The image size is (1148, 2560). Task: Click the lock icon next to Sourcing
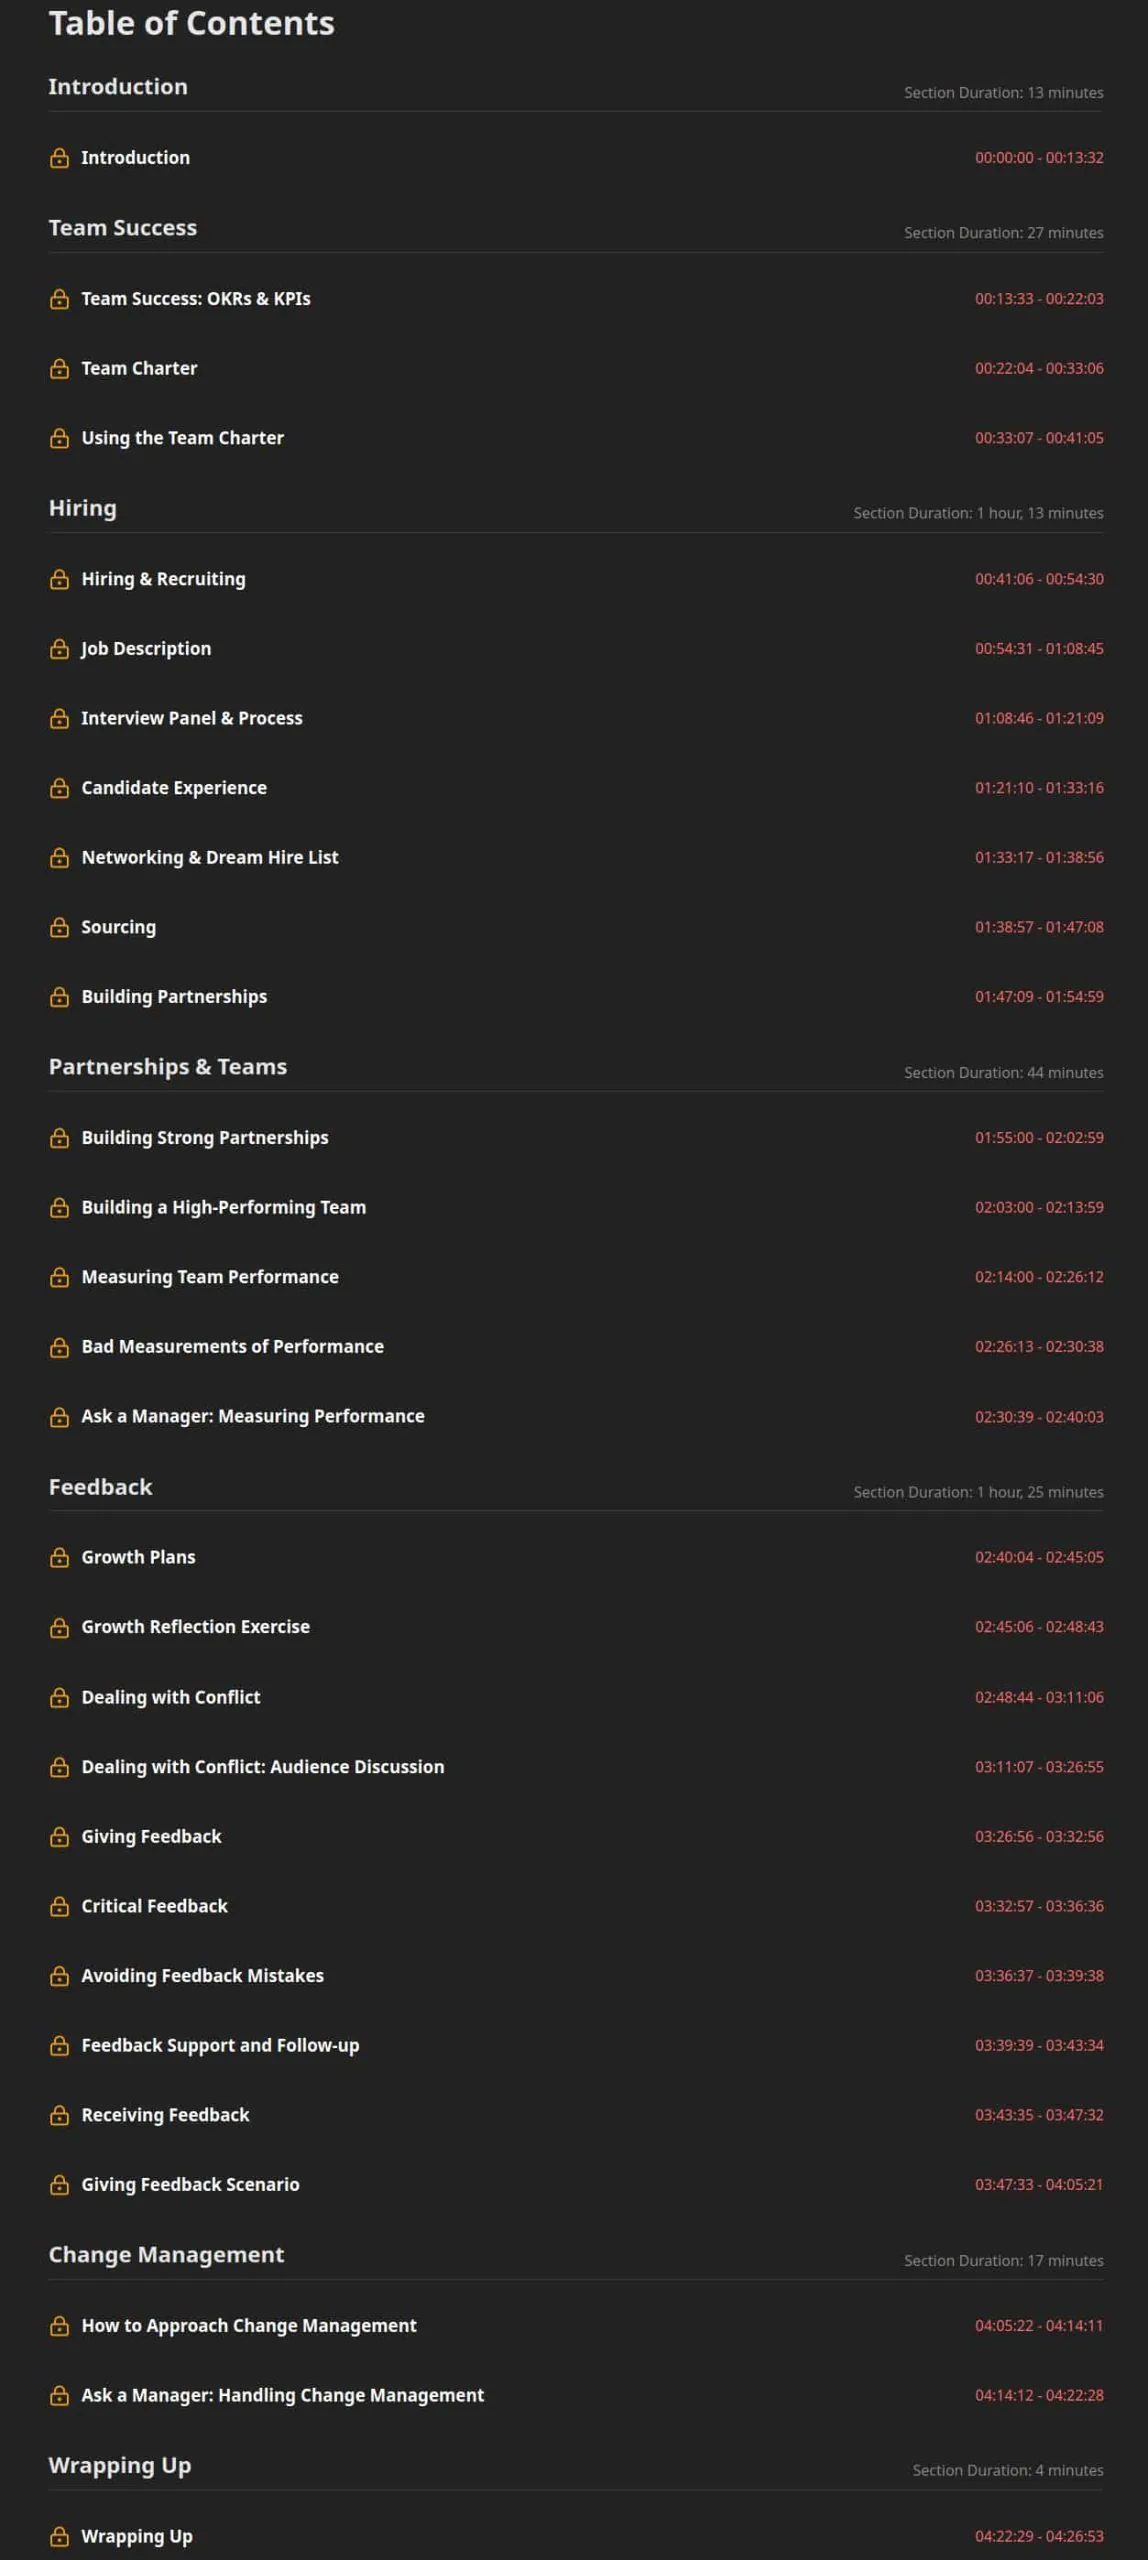click(x=59, y=927)
